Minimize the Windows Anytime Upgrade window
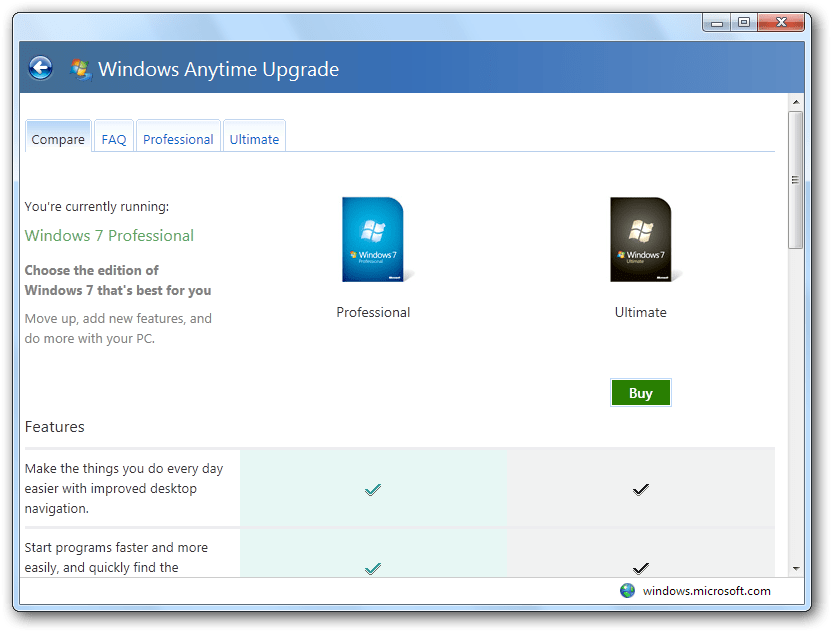Viewport: 832px width, 632px height. pyautogui.click(x=717, y=22)
